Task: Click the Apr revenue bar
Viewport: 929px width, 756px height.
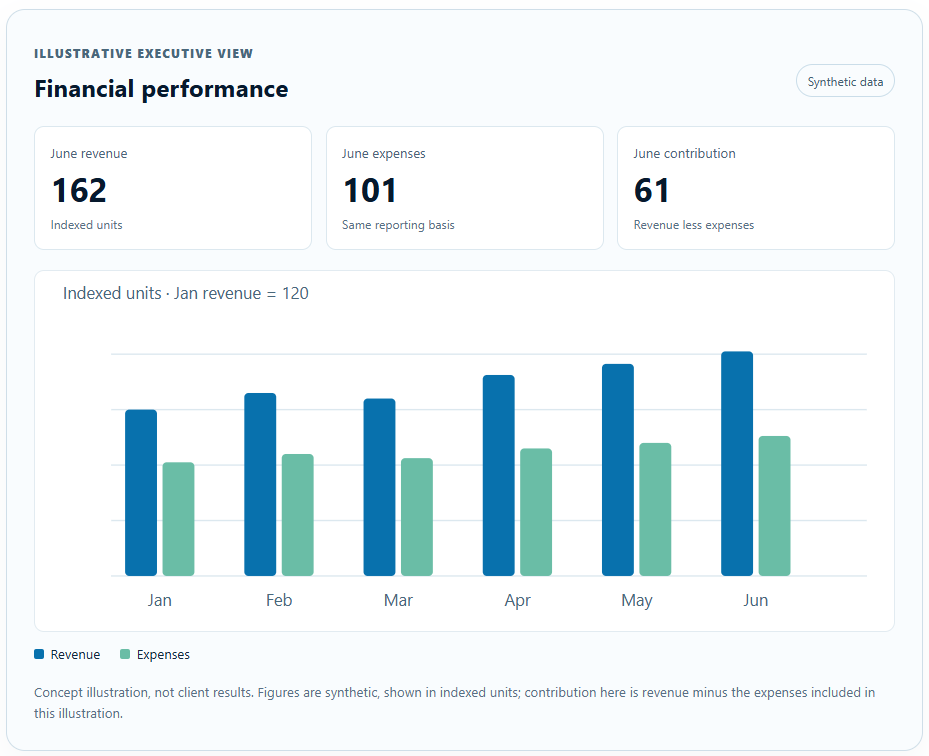Action: 498,475
